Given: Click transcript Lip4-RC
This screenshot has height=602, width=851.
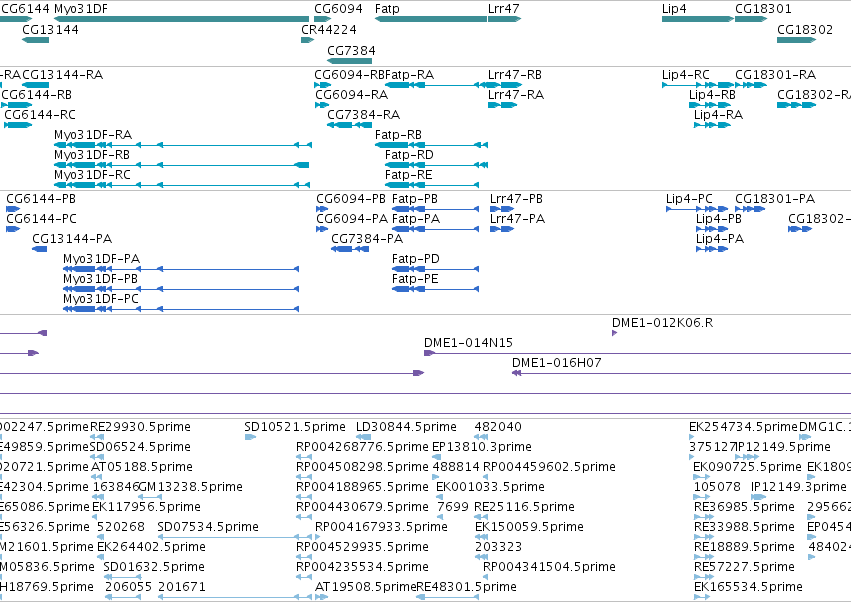Looking at the screenshot, I should [698, 85].
